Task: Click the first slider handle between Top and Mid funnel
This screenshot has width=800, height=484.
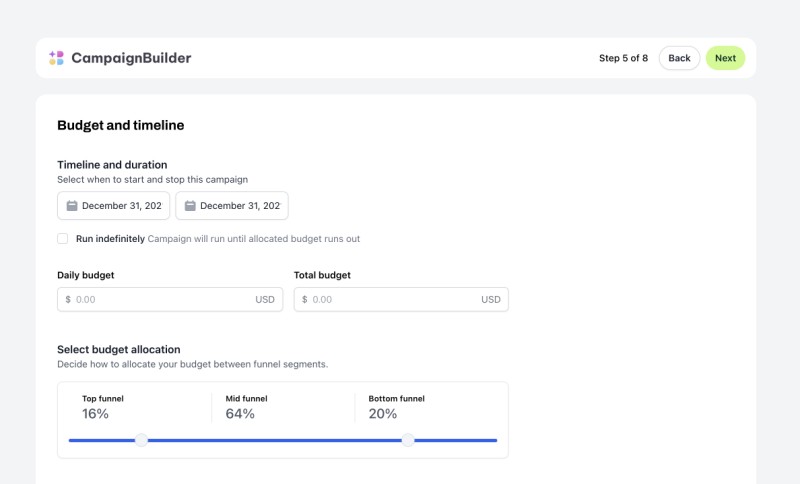Action: (141, 440)
